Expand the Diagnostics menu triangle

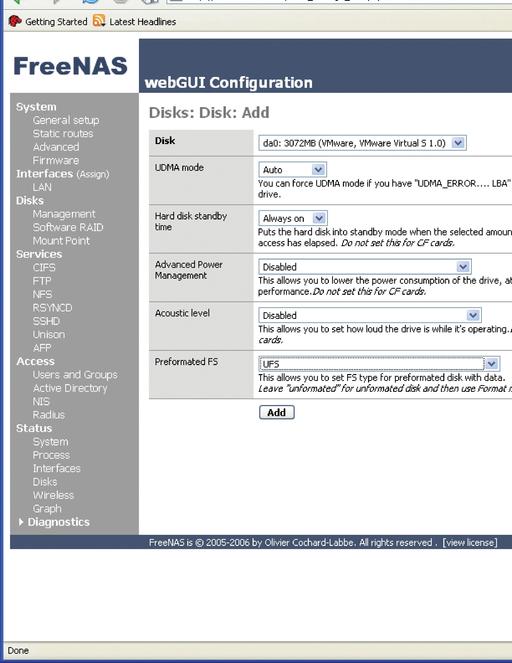21,522
